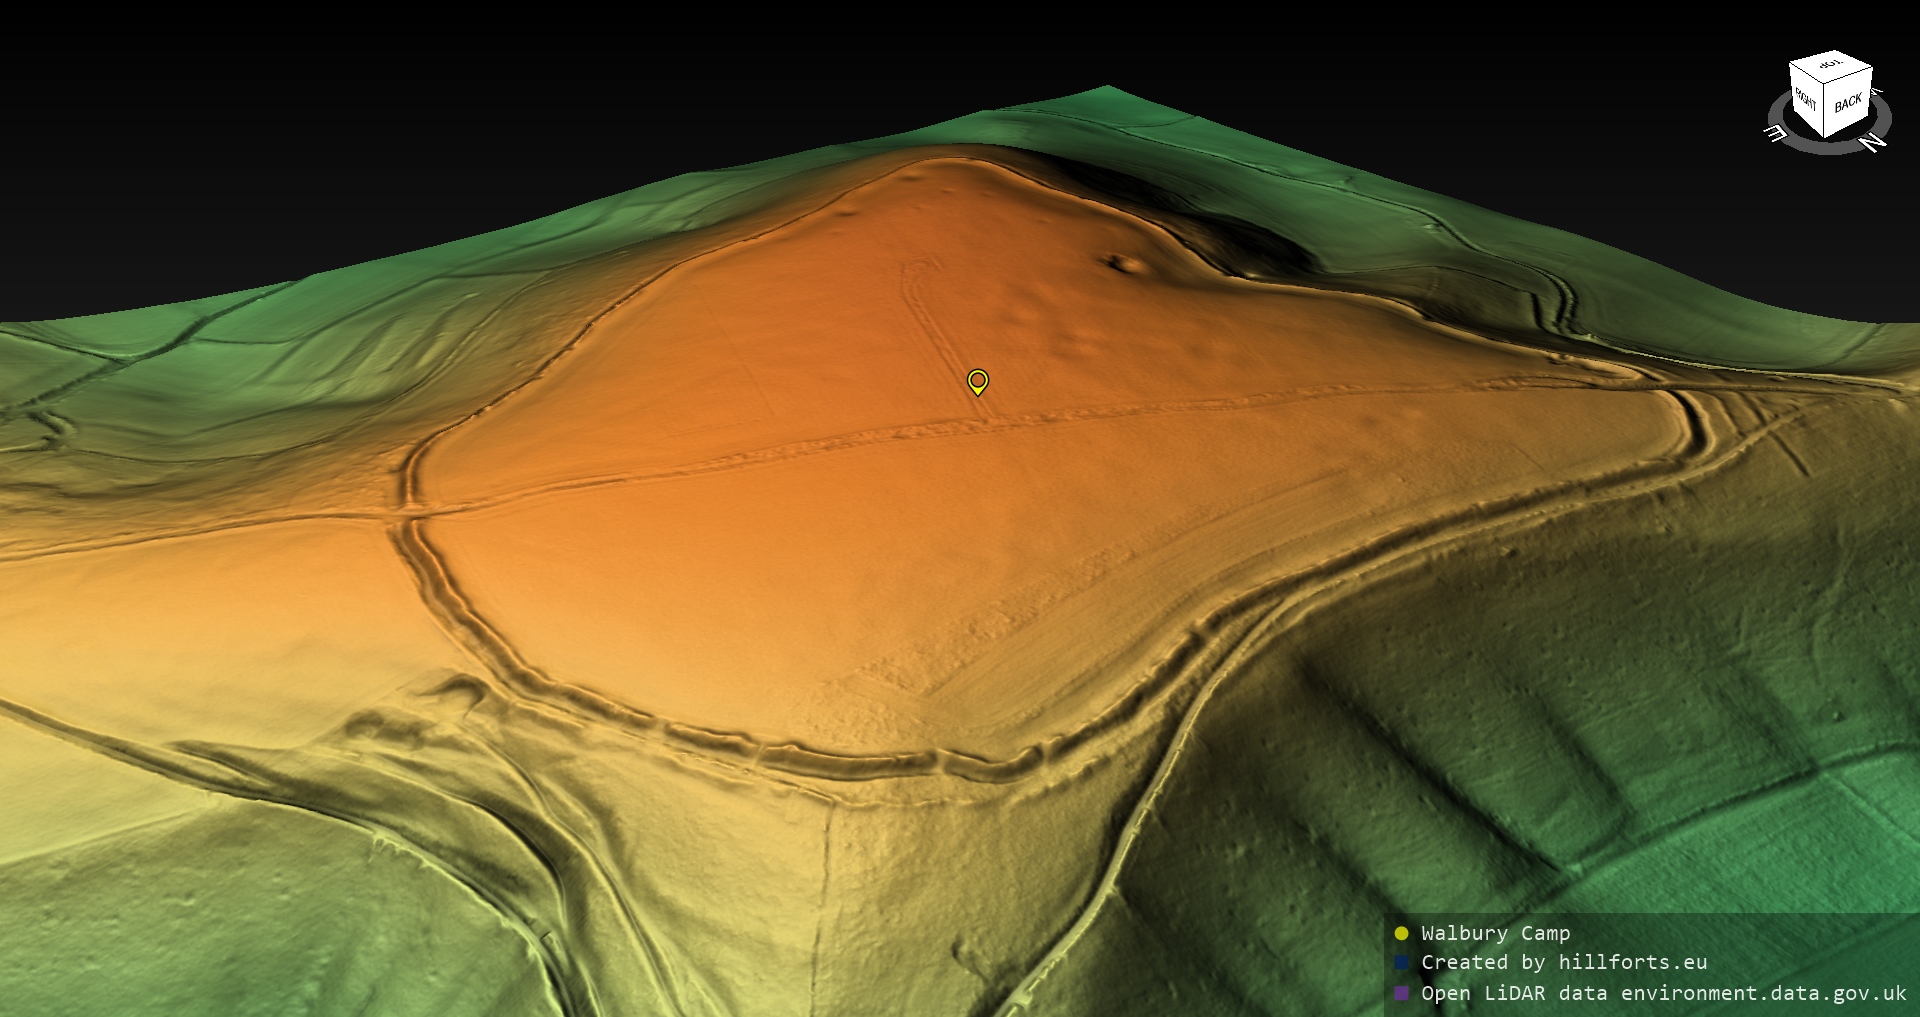Click the W letter beside the view cube
This screenshot has width=1920, height=1017.
pos(1877,92)
